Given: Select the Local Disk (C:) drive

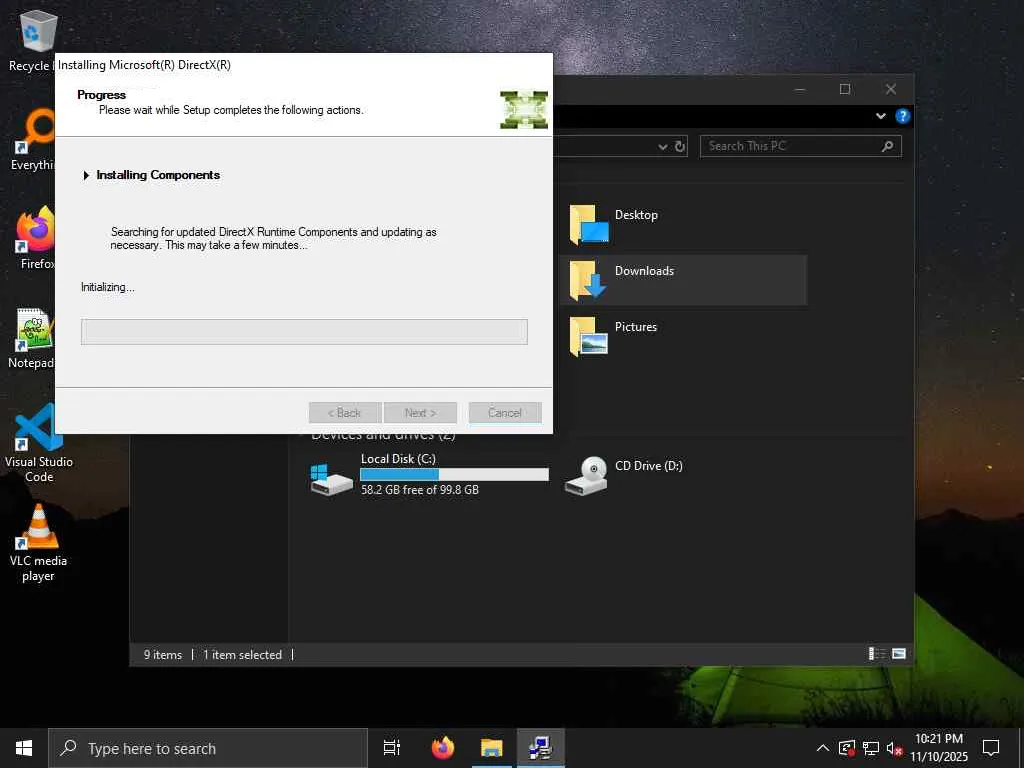Looking at the screenshot, I should pos(430,475).
